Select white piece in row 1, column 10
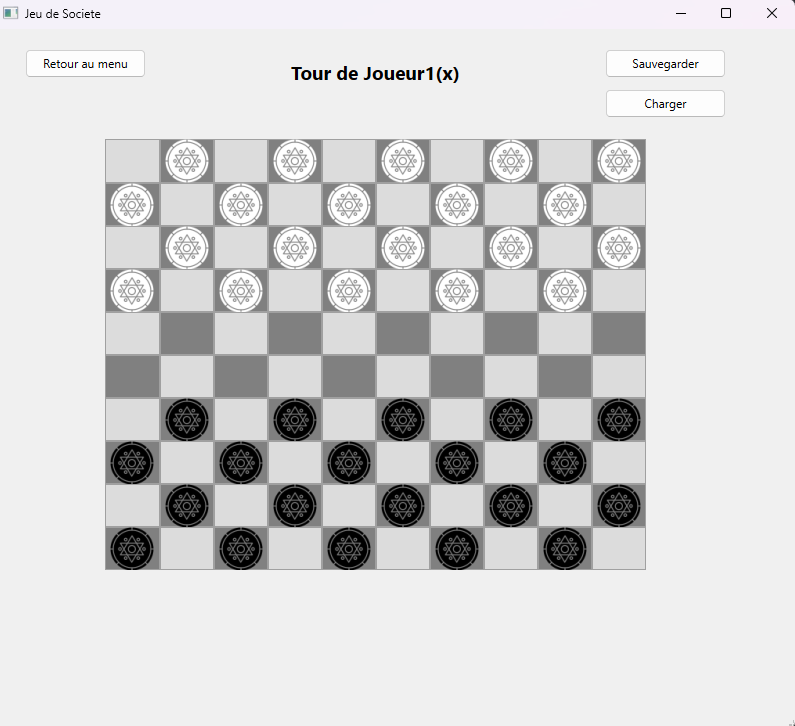 (x=619, y=161)
